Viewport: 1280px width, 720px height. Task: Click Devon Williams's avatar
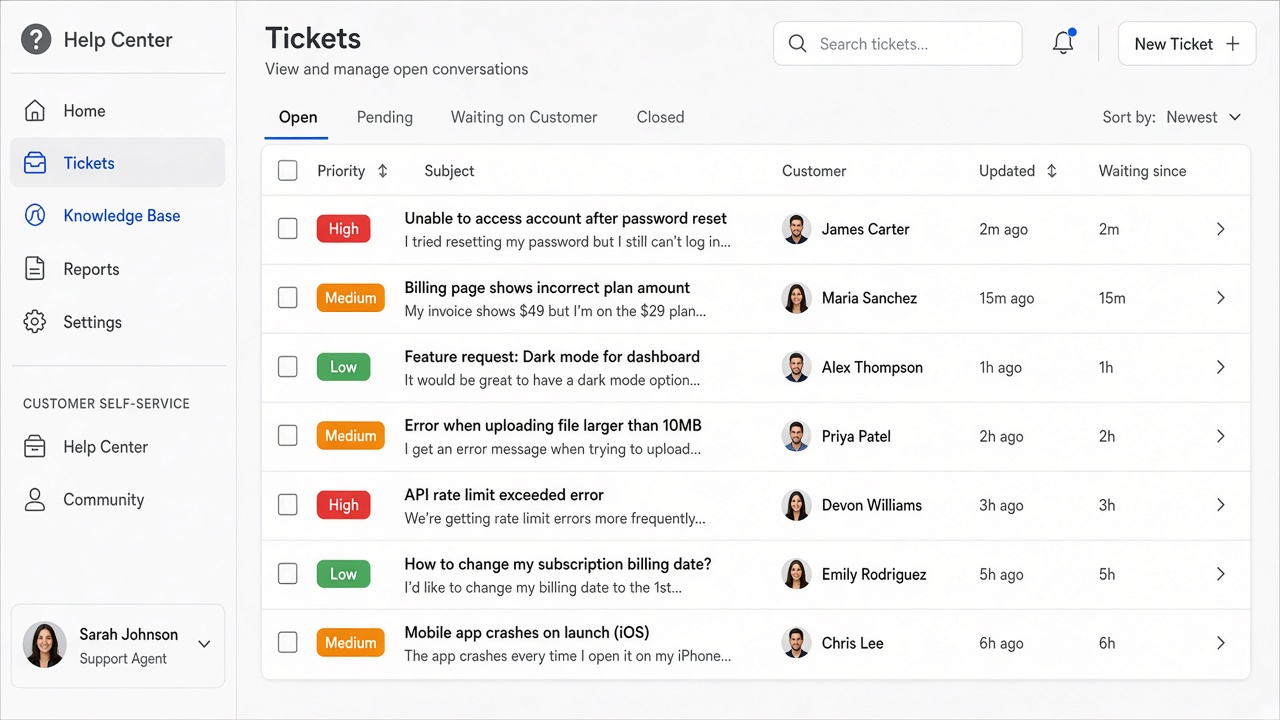796,505
